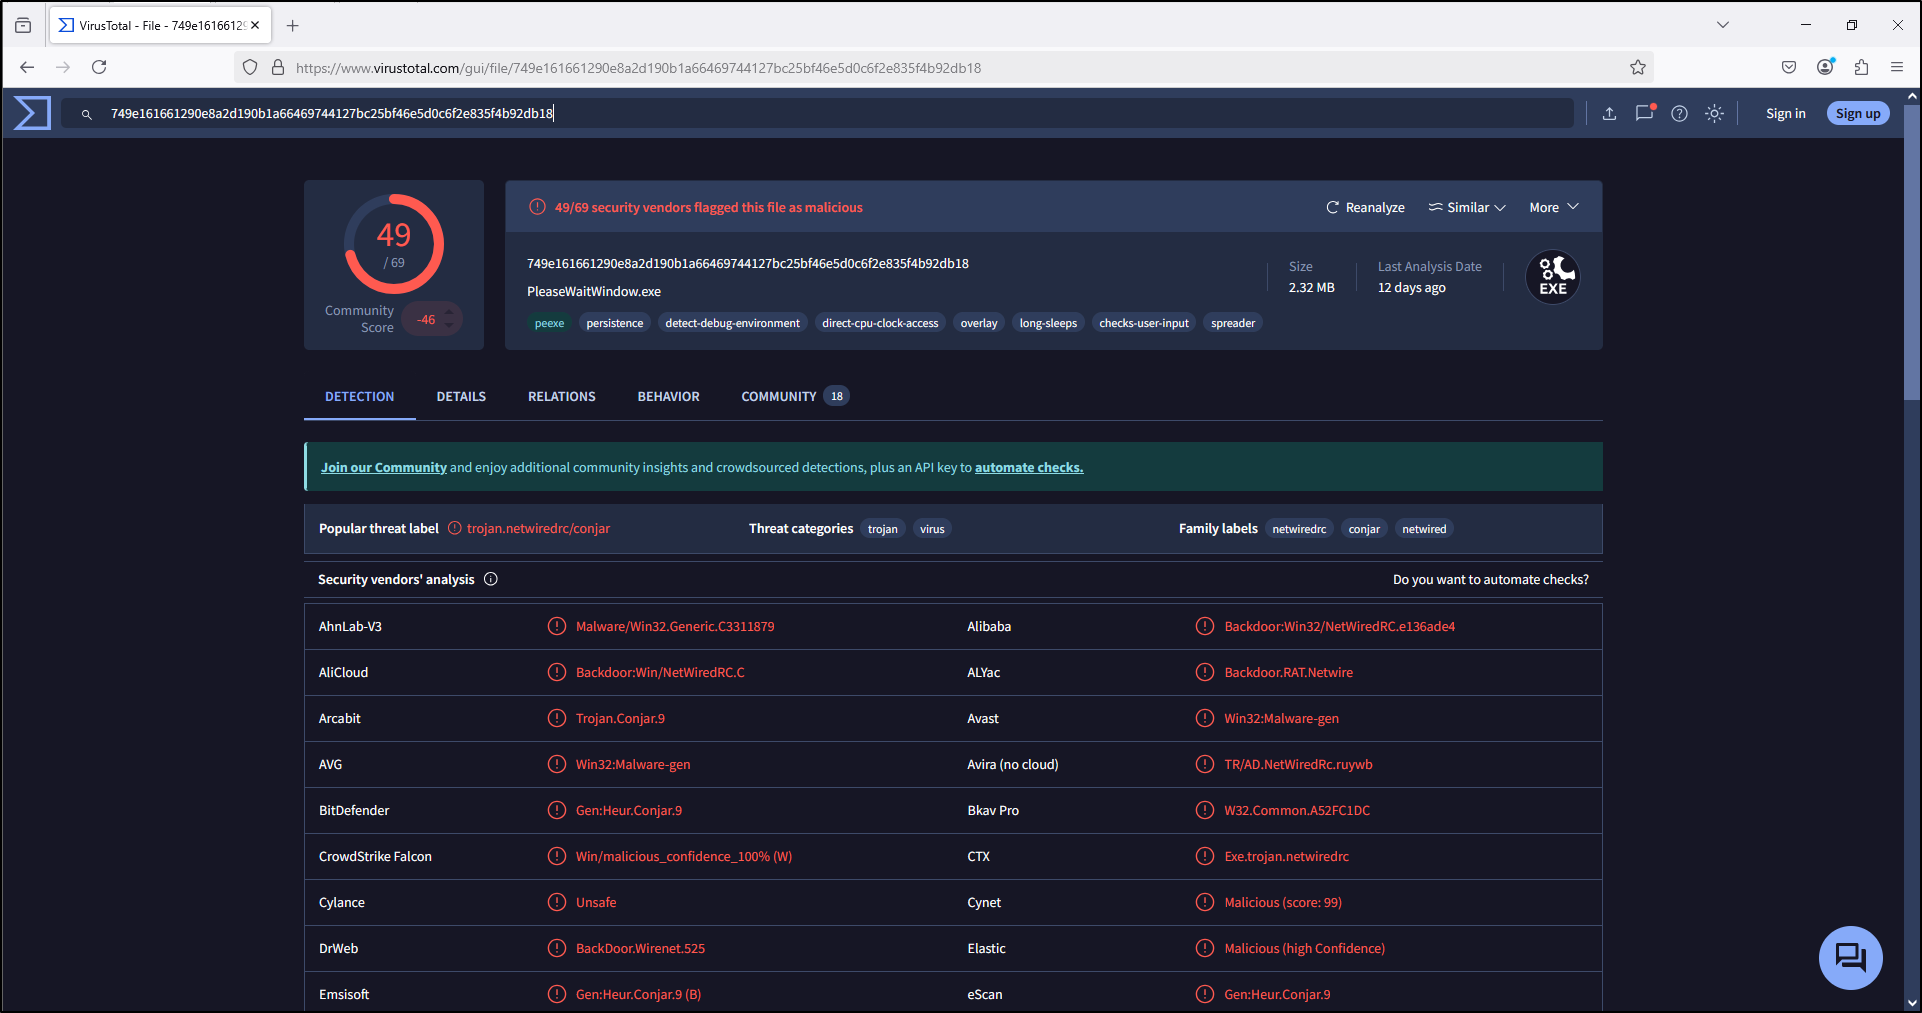1922x1013 pixels.
Task: Click the upload file icon
Action: point(1609,114)
